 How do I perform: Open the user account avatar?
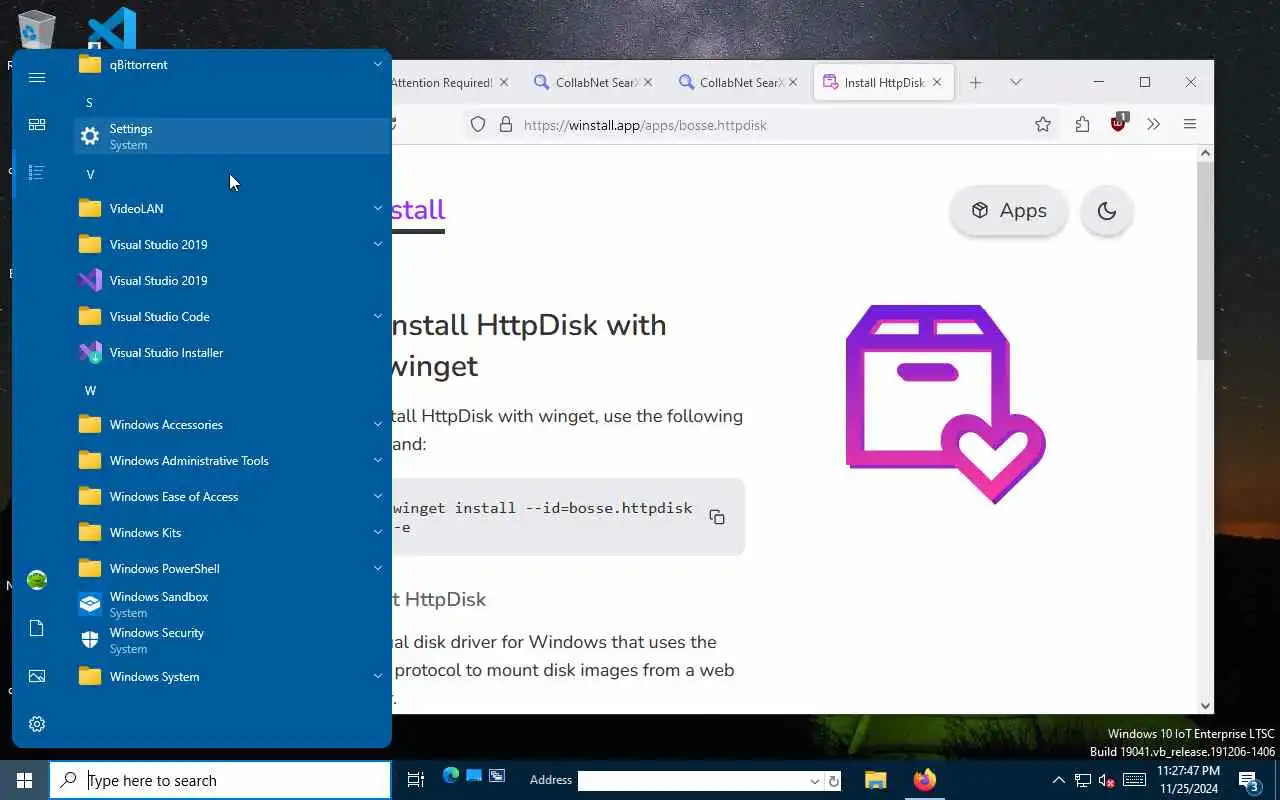click(x=37, y=580)
